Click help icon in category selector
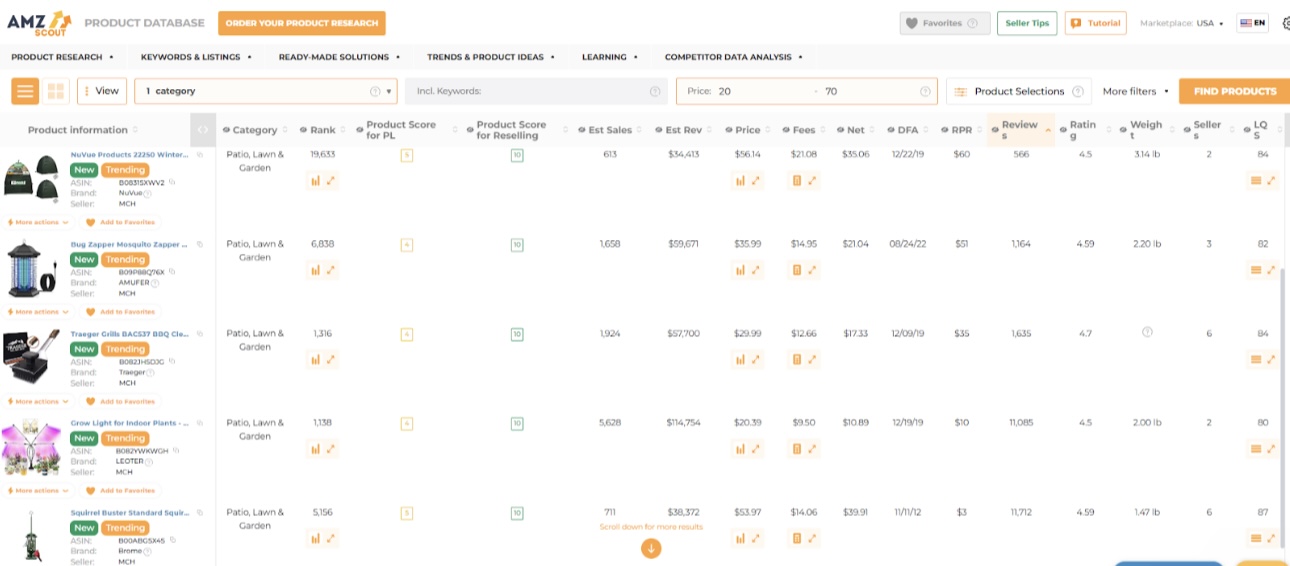1290x566 pixels. click(x=375, y=91)
